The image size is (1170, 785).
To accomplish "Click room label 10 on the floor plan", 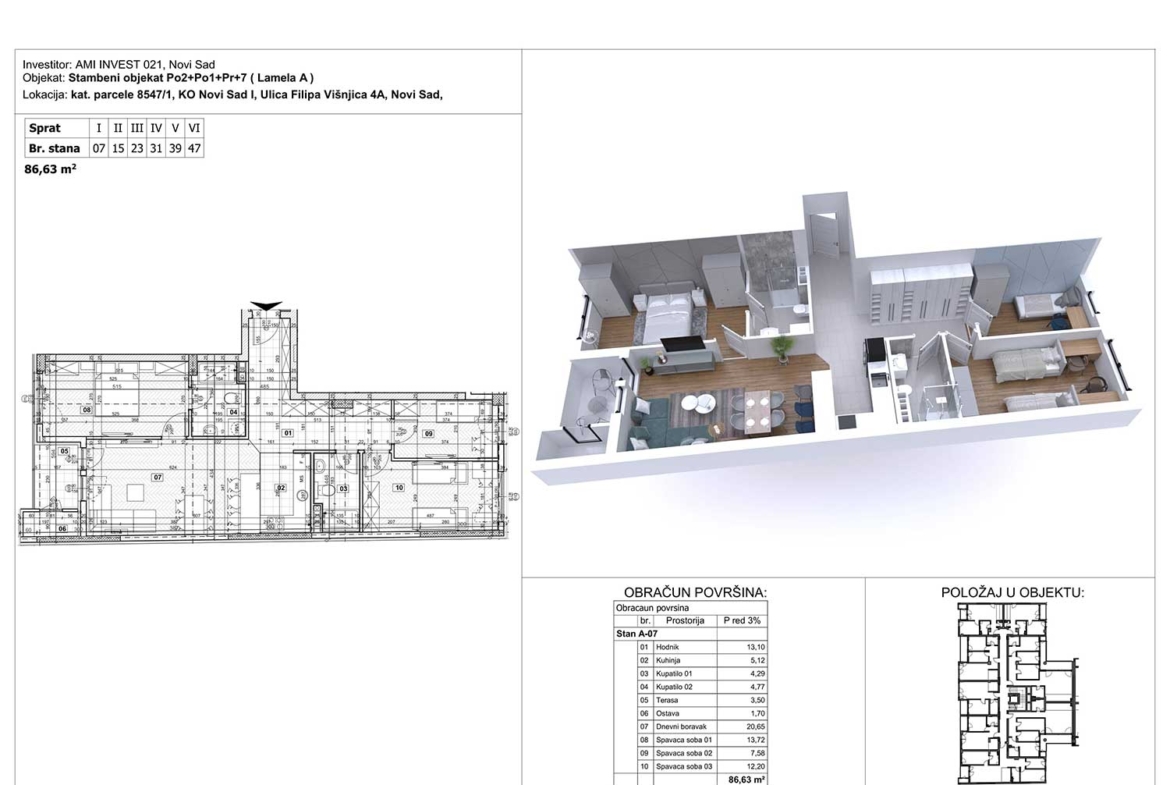I will point(399,487).
